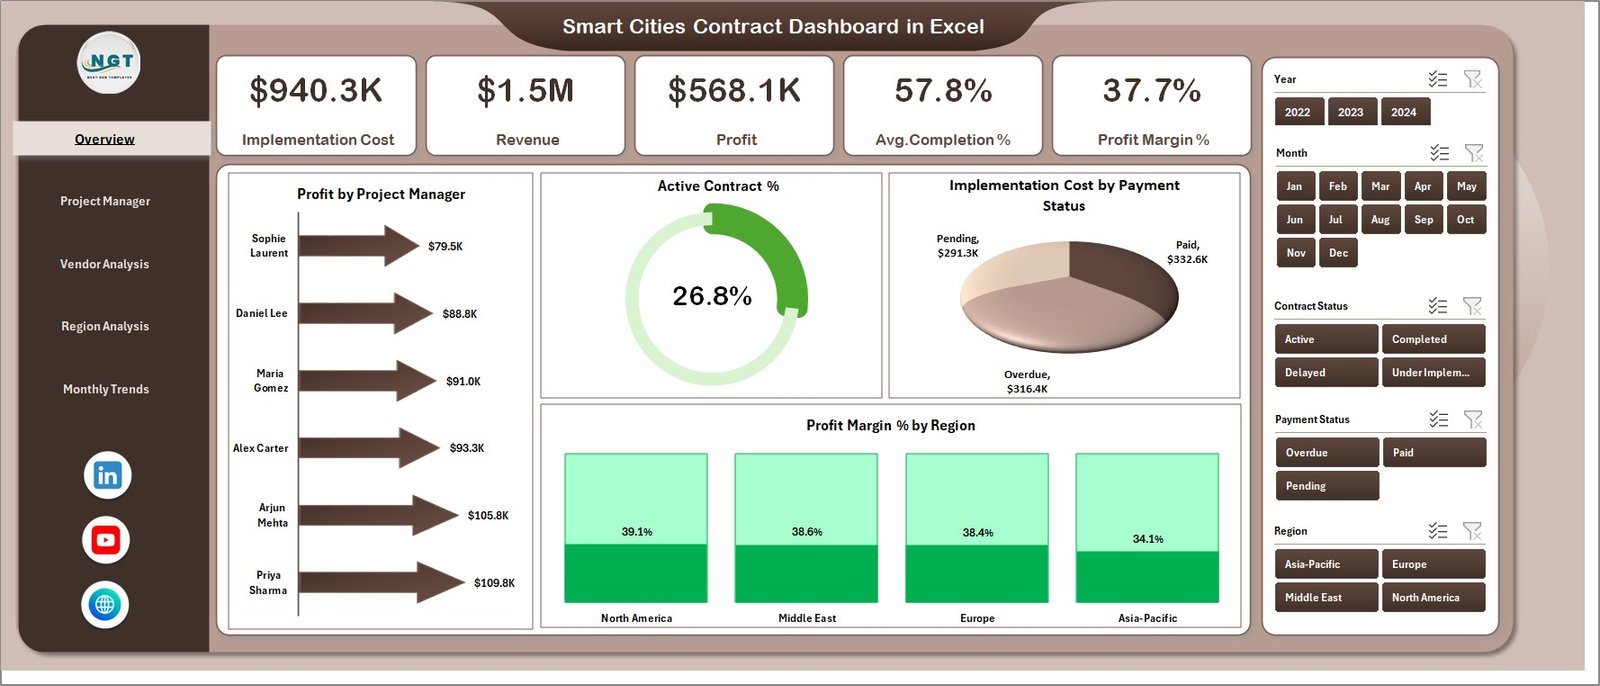The height and width of the screenshot is (686, 1600).
Task: Click the NGT logo
Action: [x=109, y=63]
